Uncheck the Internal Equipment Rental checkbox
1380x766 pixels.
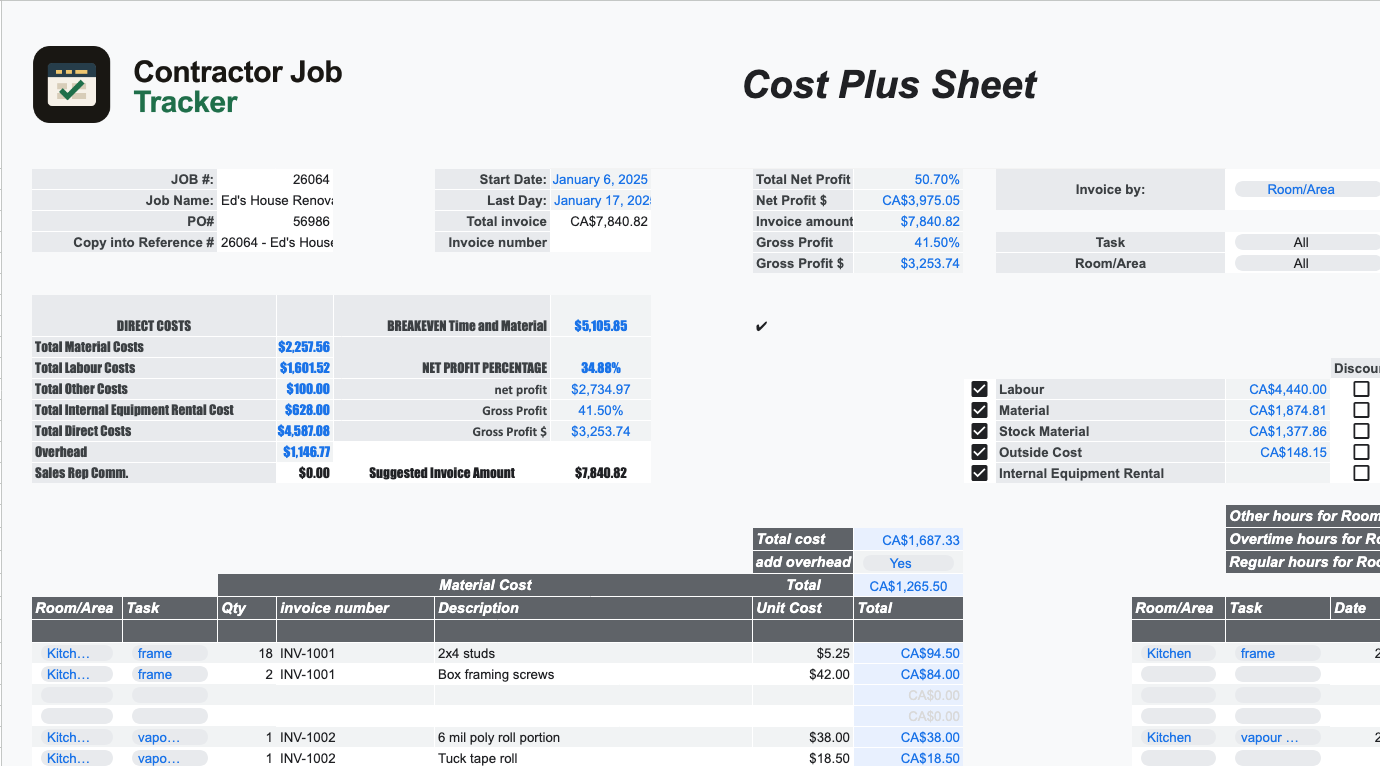tap(979, 473)
